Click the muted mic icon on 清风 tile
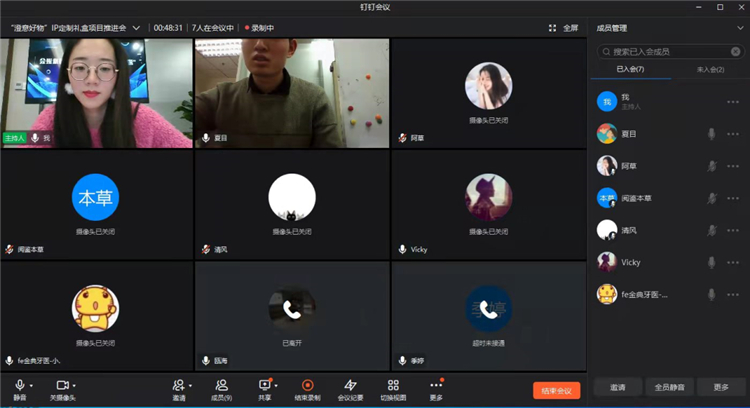Viewport: 750px width, 408px height. pyautogui.click(x=206, y=249)
